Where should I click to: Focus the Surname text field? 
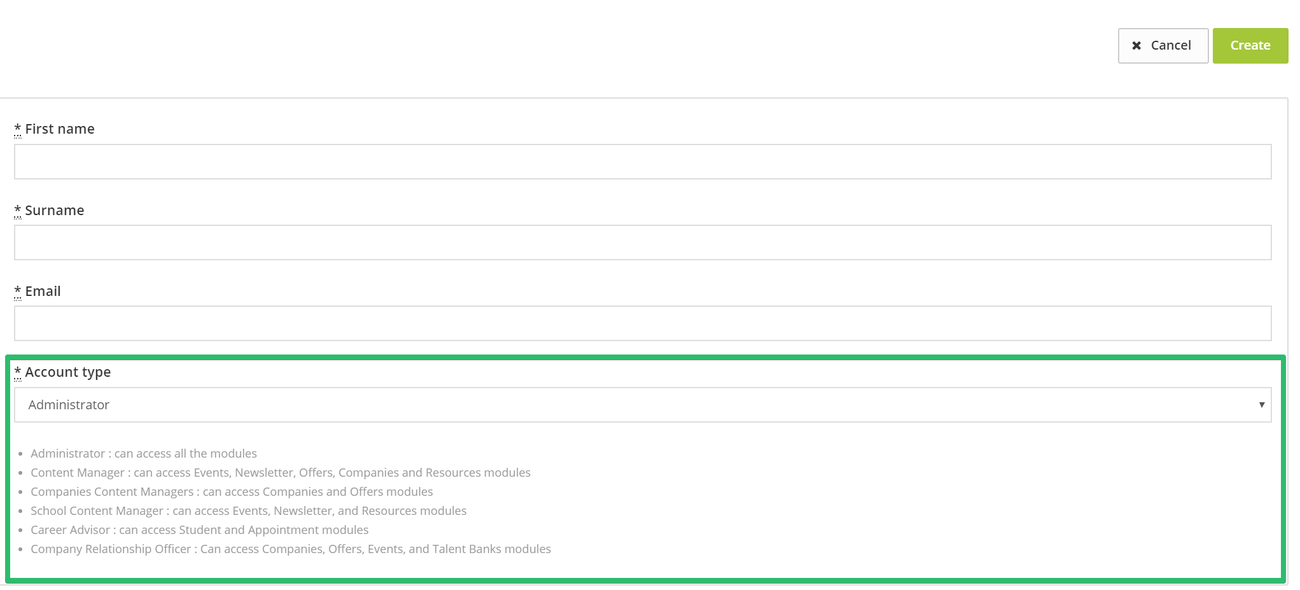(643, 243)
